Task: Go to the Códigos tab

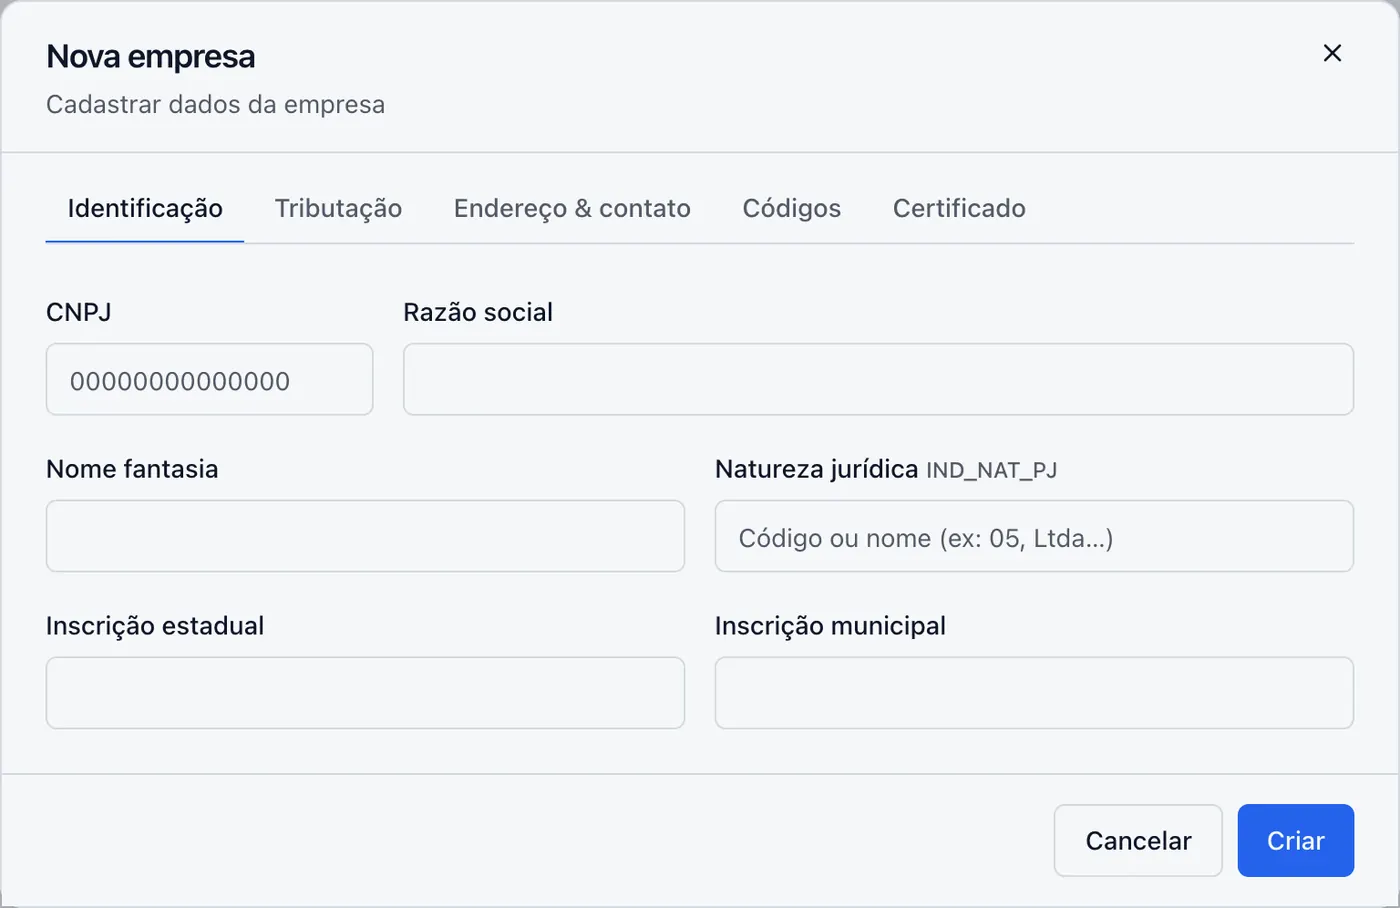Action: tap(792, 208)
